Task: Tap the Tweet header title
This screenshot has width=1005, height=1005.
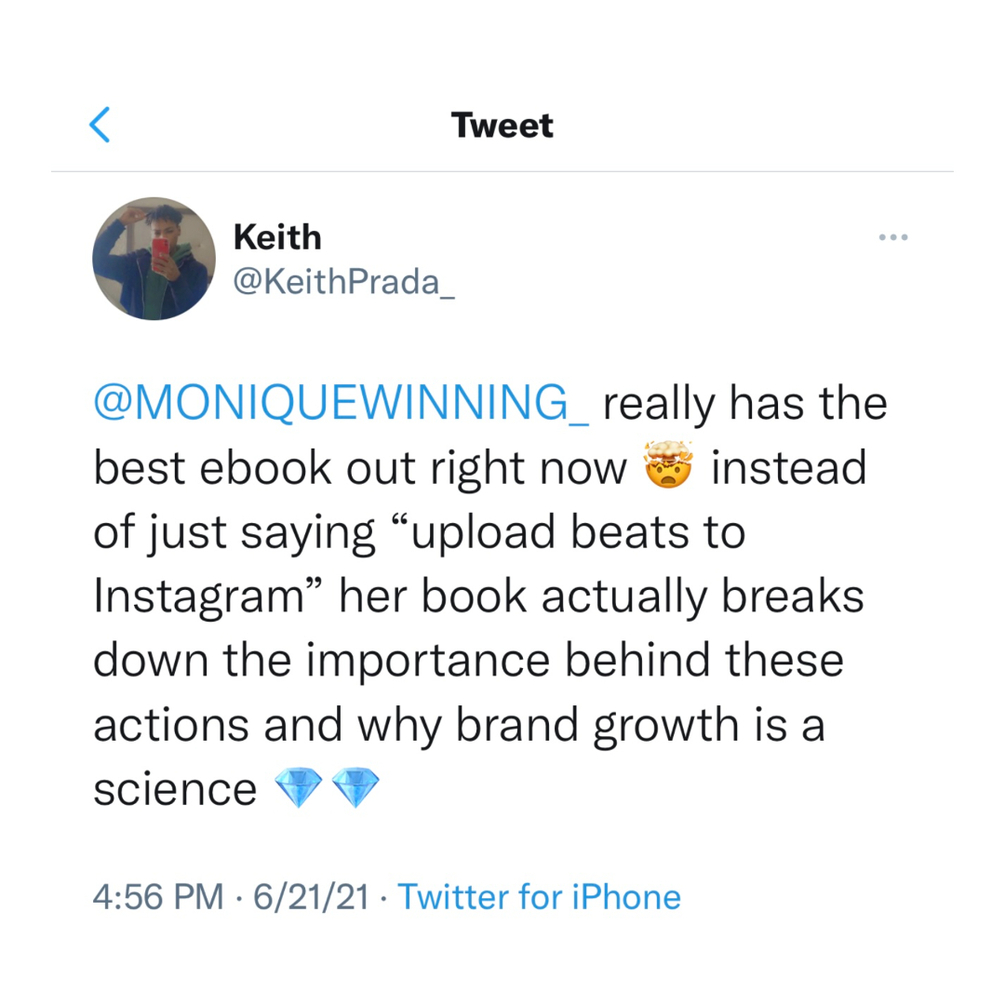Action: (502, 126)
